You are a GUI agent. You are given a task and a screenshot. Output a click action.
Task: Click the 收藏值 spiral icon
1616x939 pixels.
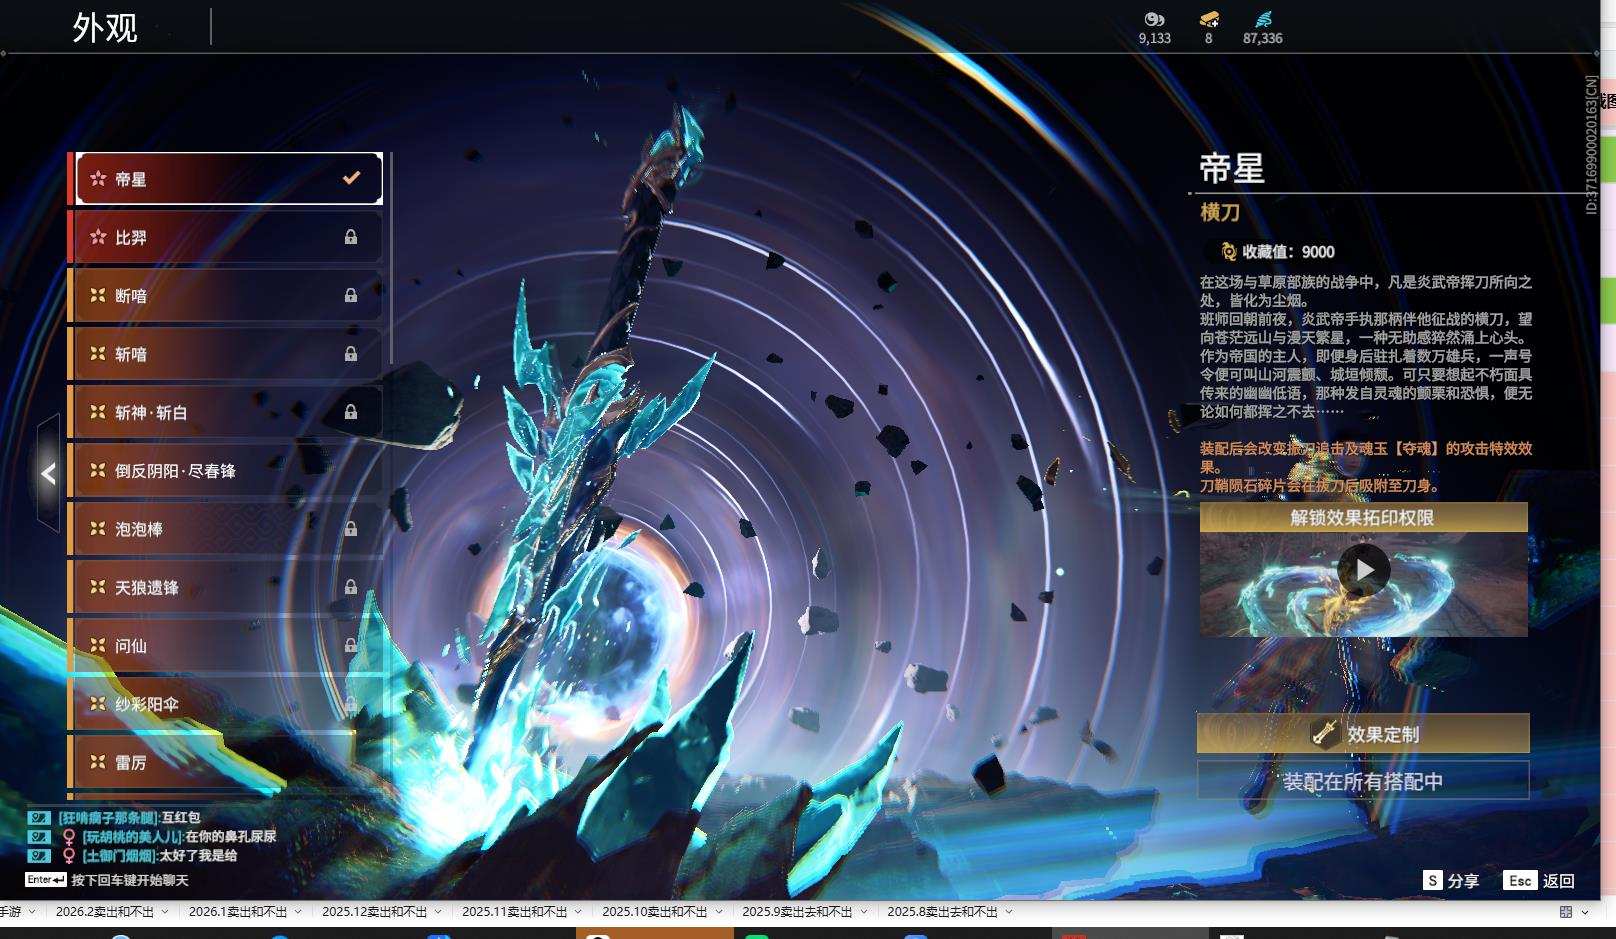[x=1228, y=252]
